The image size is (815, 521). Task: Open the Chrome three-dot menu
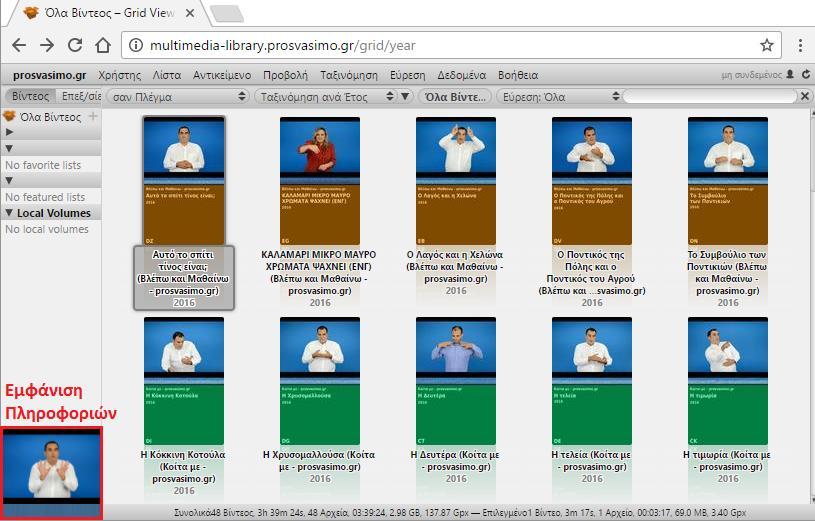(x=800, y=45)
